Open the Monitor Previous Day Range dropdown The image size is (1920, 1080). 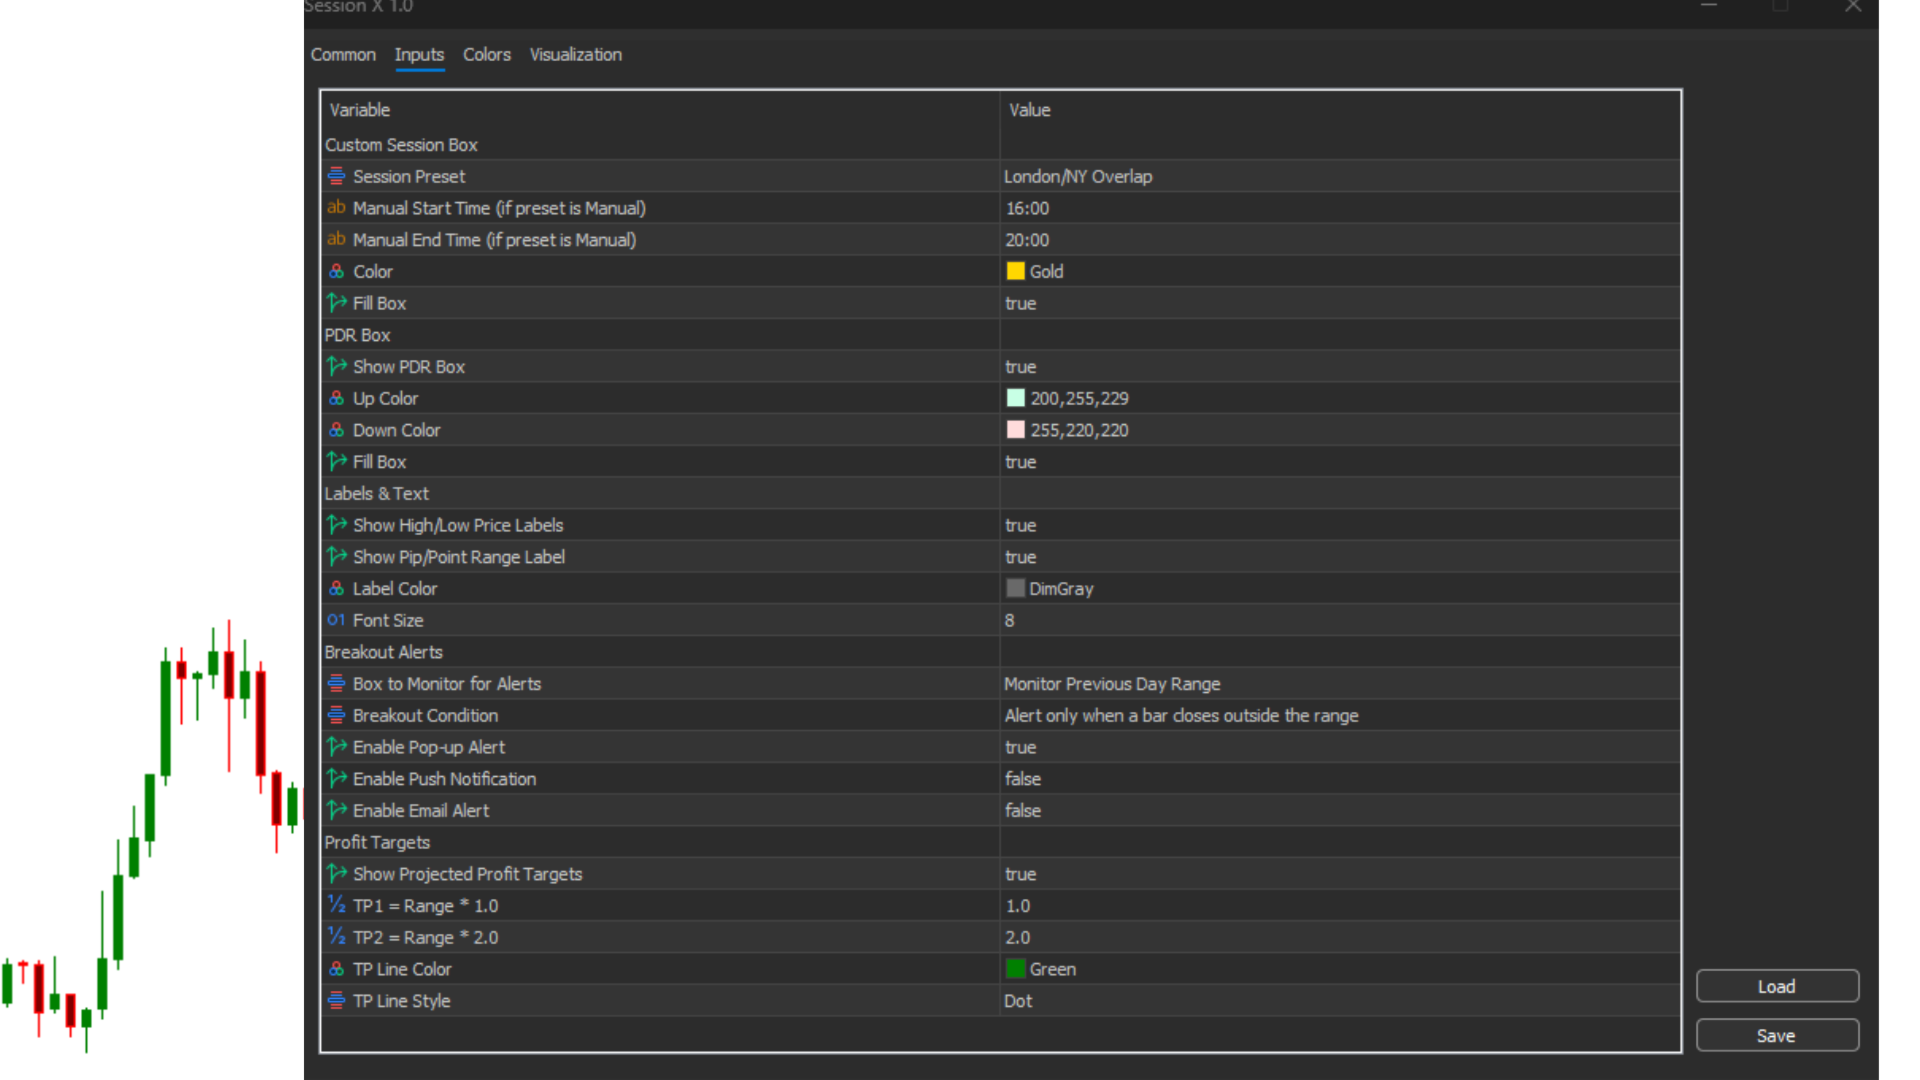(1112, 684)
